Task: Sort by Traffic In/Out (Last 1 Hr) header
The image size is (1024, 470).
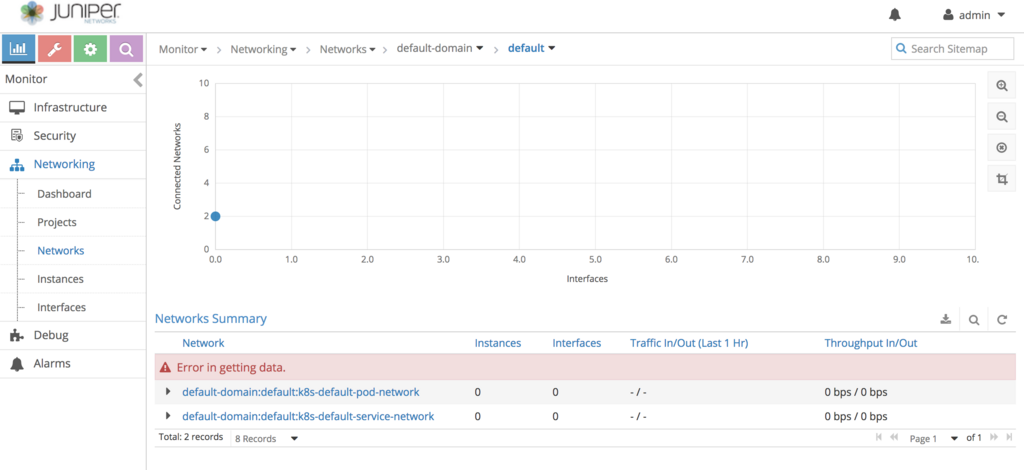Action: [x=689, y=343]
